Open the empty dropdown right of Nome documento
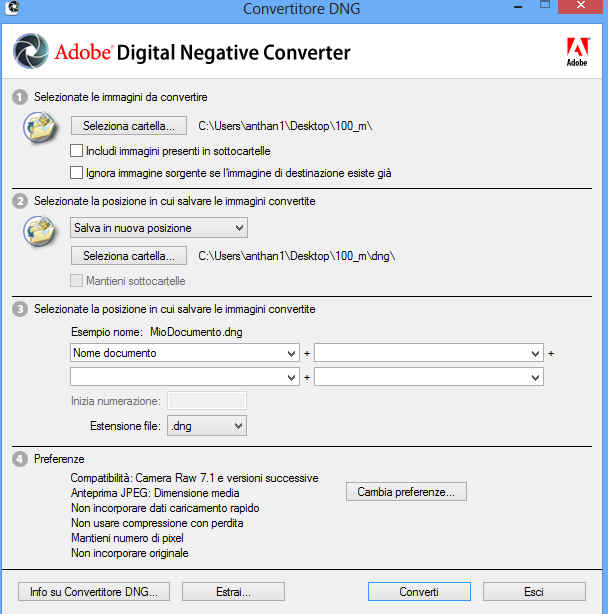The width and height of the screenshot is (608, 614). [429, 353]
